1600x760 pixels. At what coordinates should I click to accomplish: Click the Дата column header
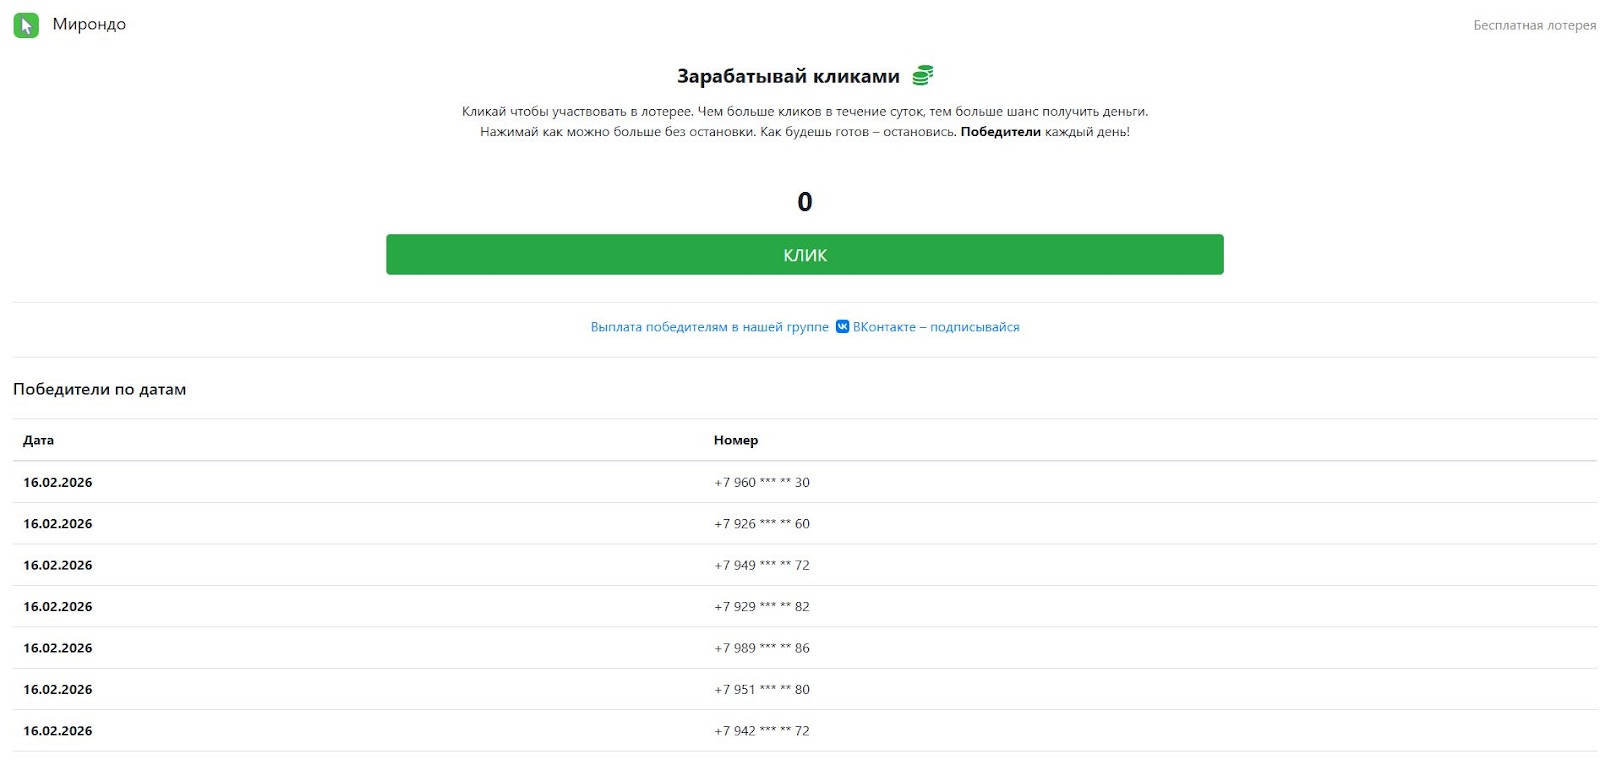(x=39, y=440)
